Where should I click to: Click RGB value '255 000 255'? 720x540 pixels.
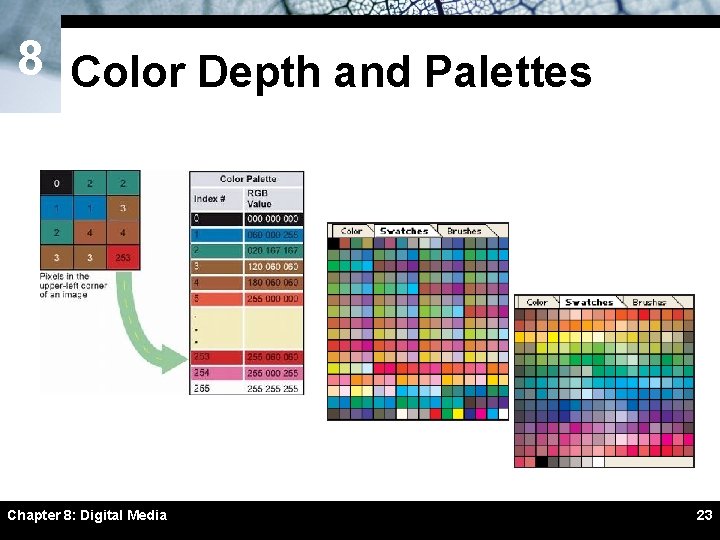[x=273, y=373]
